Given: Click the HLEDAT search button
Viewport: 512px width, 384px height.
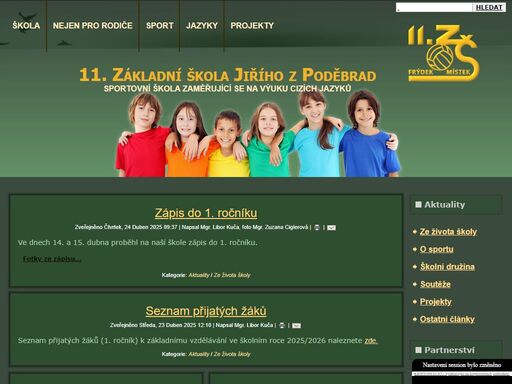Looking at the screenshot, I should 489,7.
